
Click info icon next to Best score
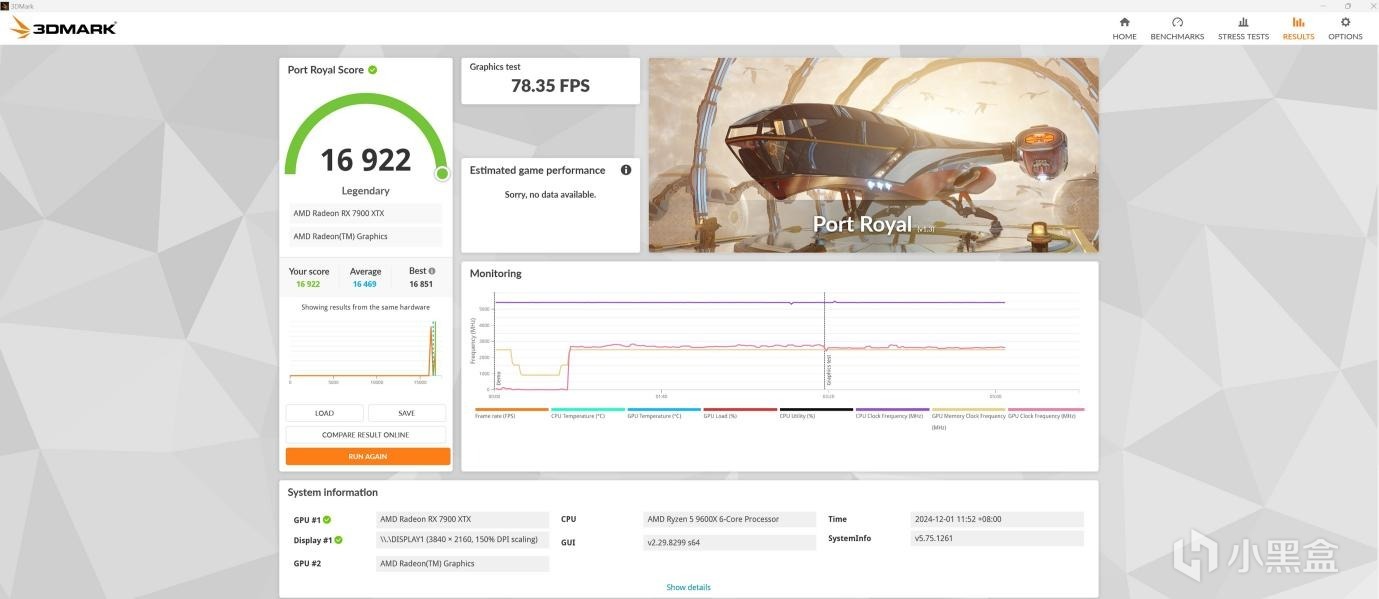(x=432, y=271)
